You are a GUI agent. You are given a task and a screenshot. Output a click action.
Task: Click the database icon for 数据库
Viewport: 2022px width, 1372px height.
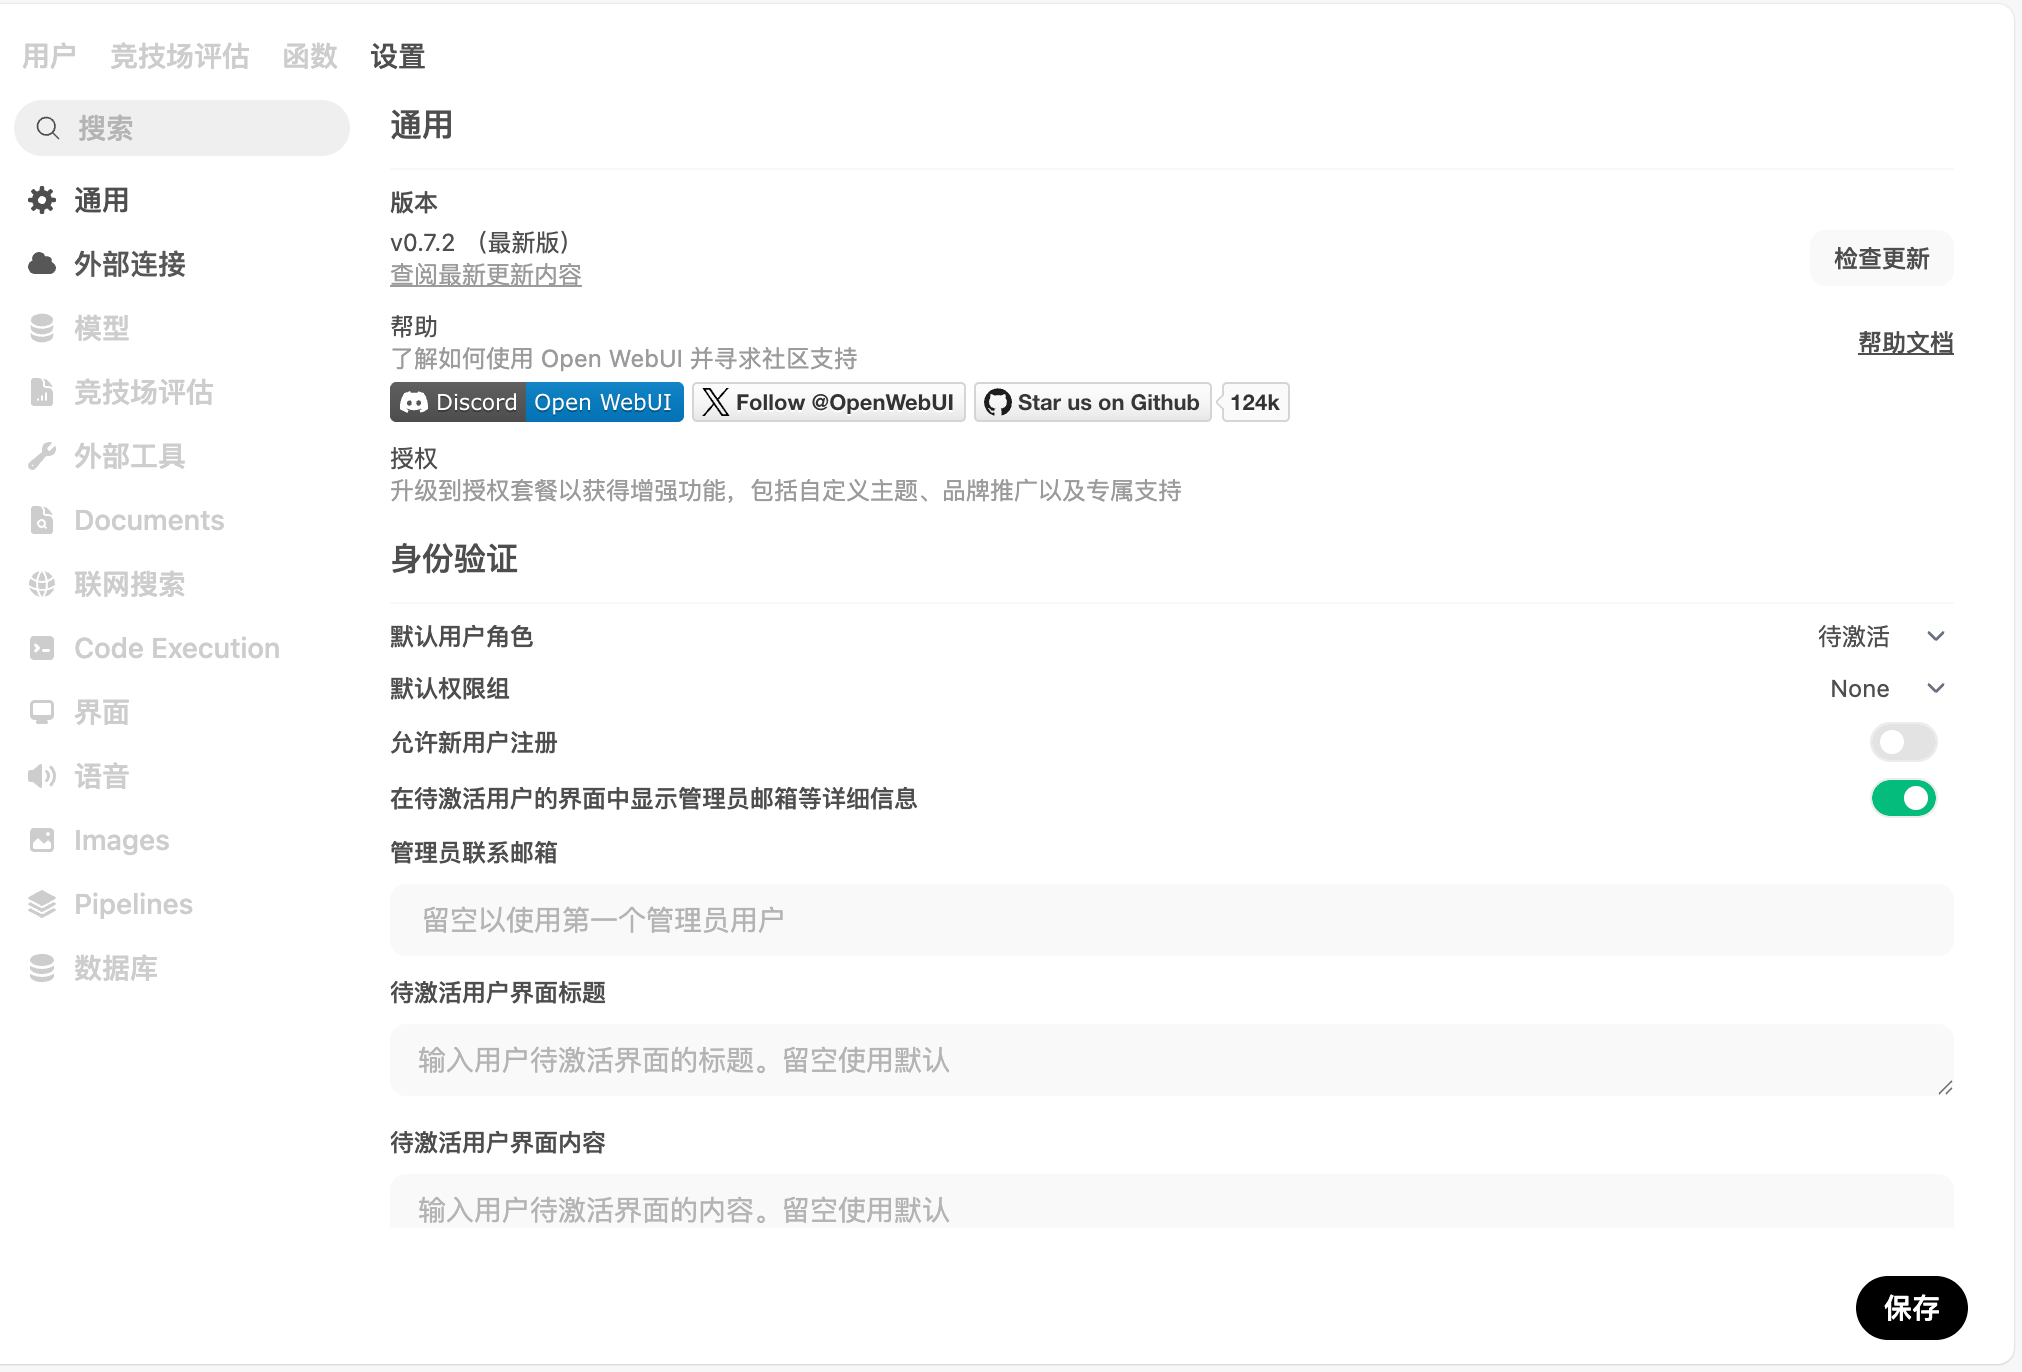(42, 968)
